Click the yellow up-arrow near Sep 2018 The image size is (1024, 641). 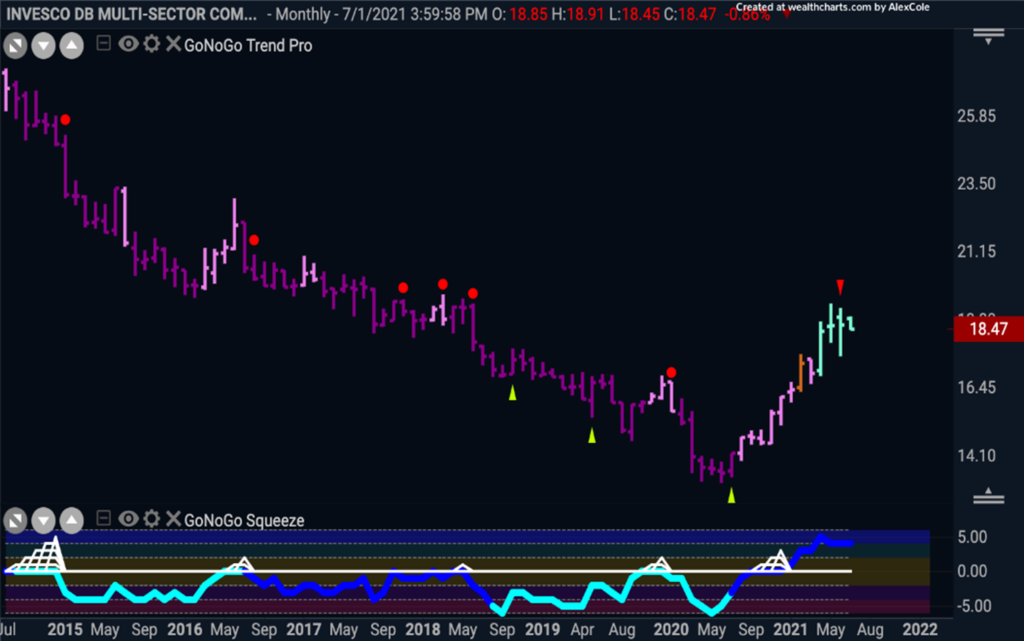point(513,392)
